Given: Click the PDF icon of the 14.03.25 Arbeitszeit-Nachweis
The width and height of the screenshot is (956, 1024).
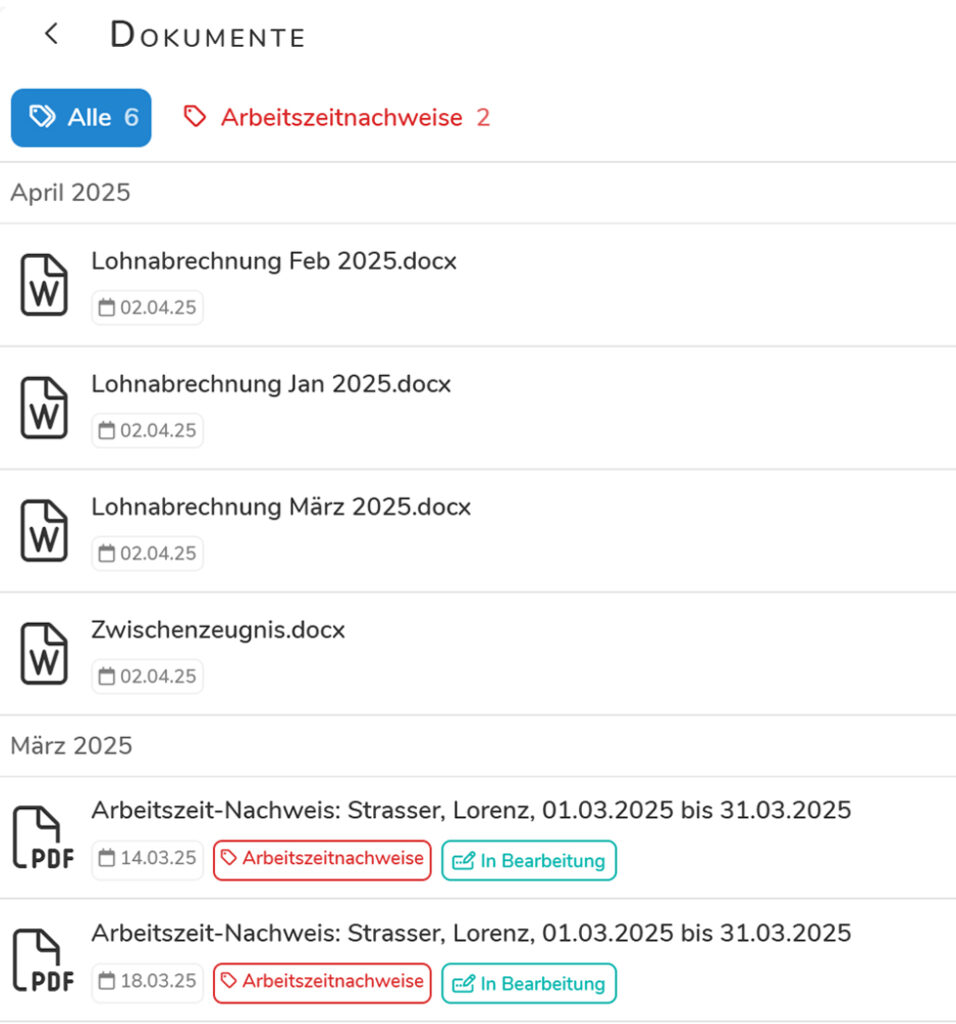Looking at the screenshot, I should tap(44, 838).
